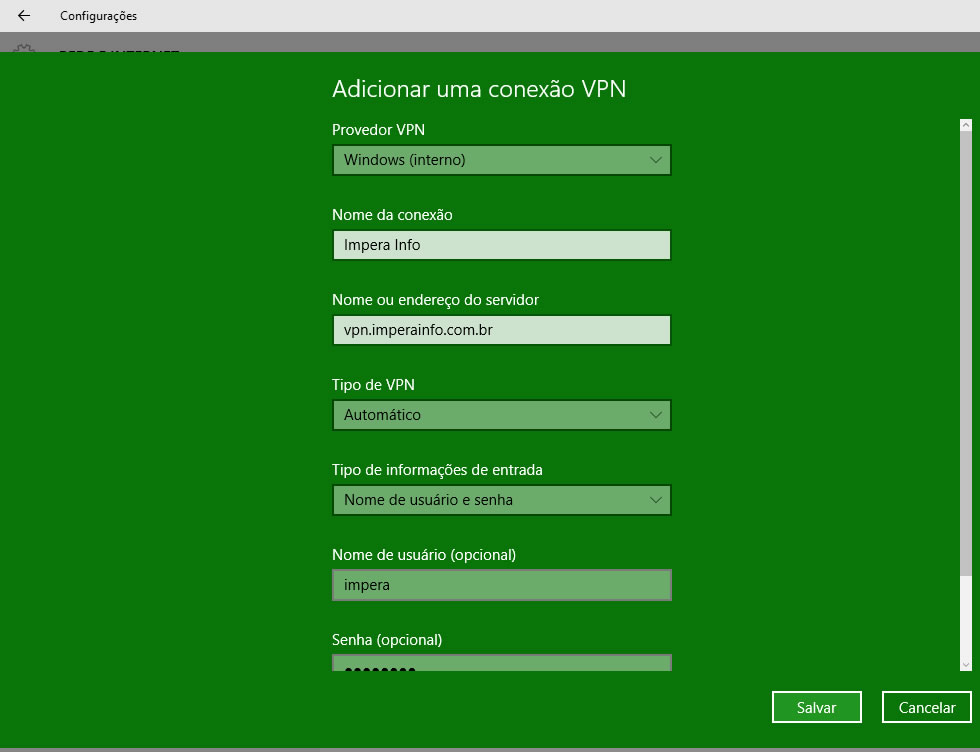This screenshot has width=980, height=752.
Task: Click the Tipo de informações de entrada label
Action: 437,469
